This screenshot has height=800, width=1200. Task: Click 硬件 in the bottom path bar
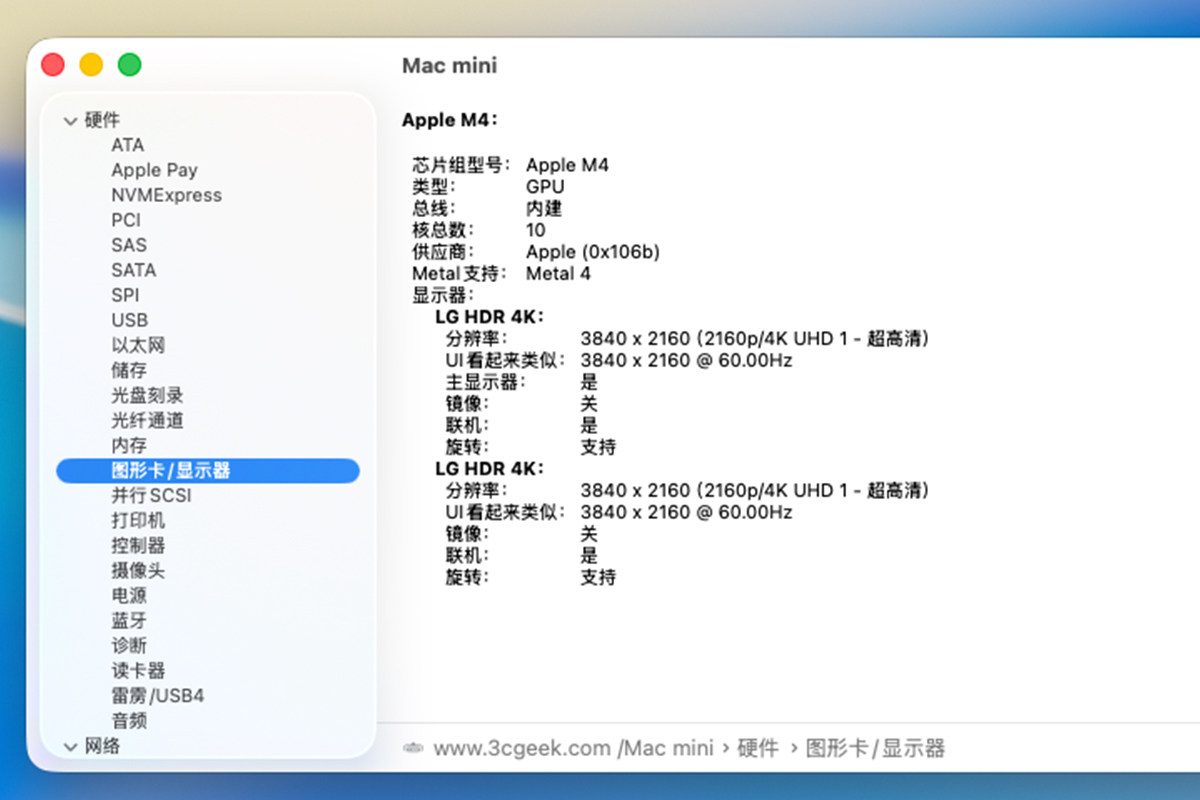[757, 748]
